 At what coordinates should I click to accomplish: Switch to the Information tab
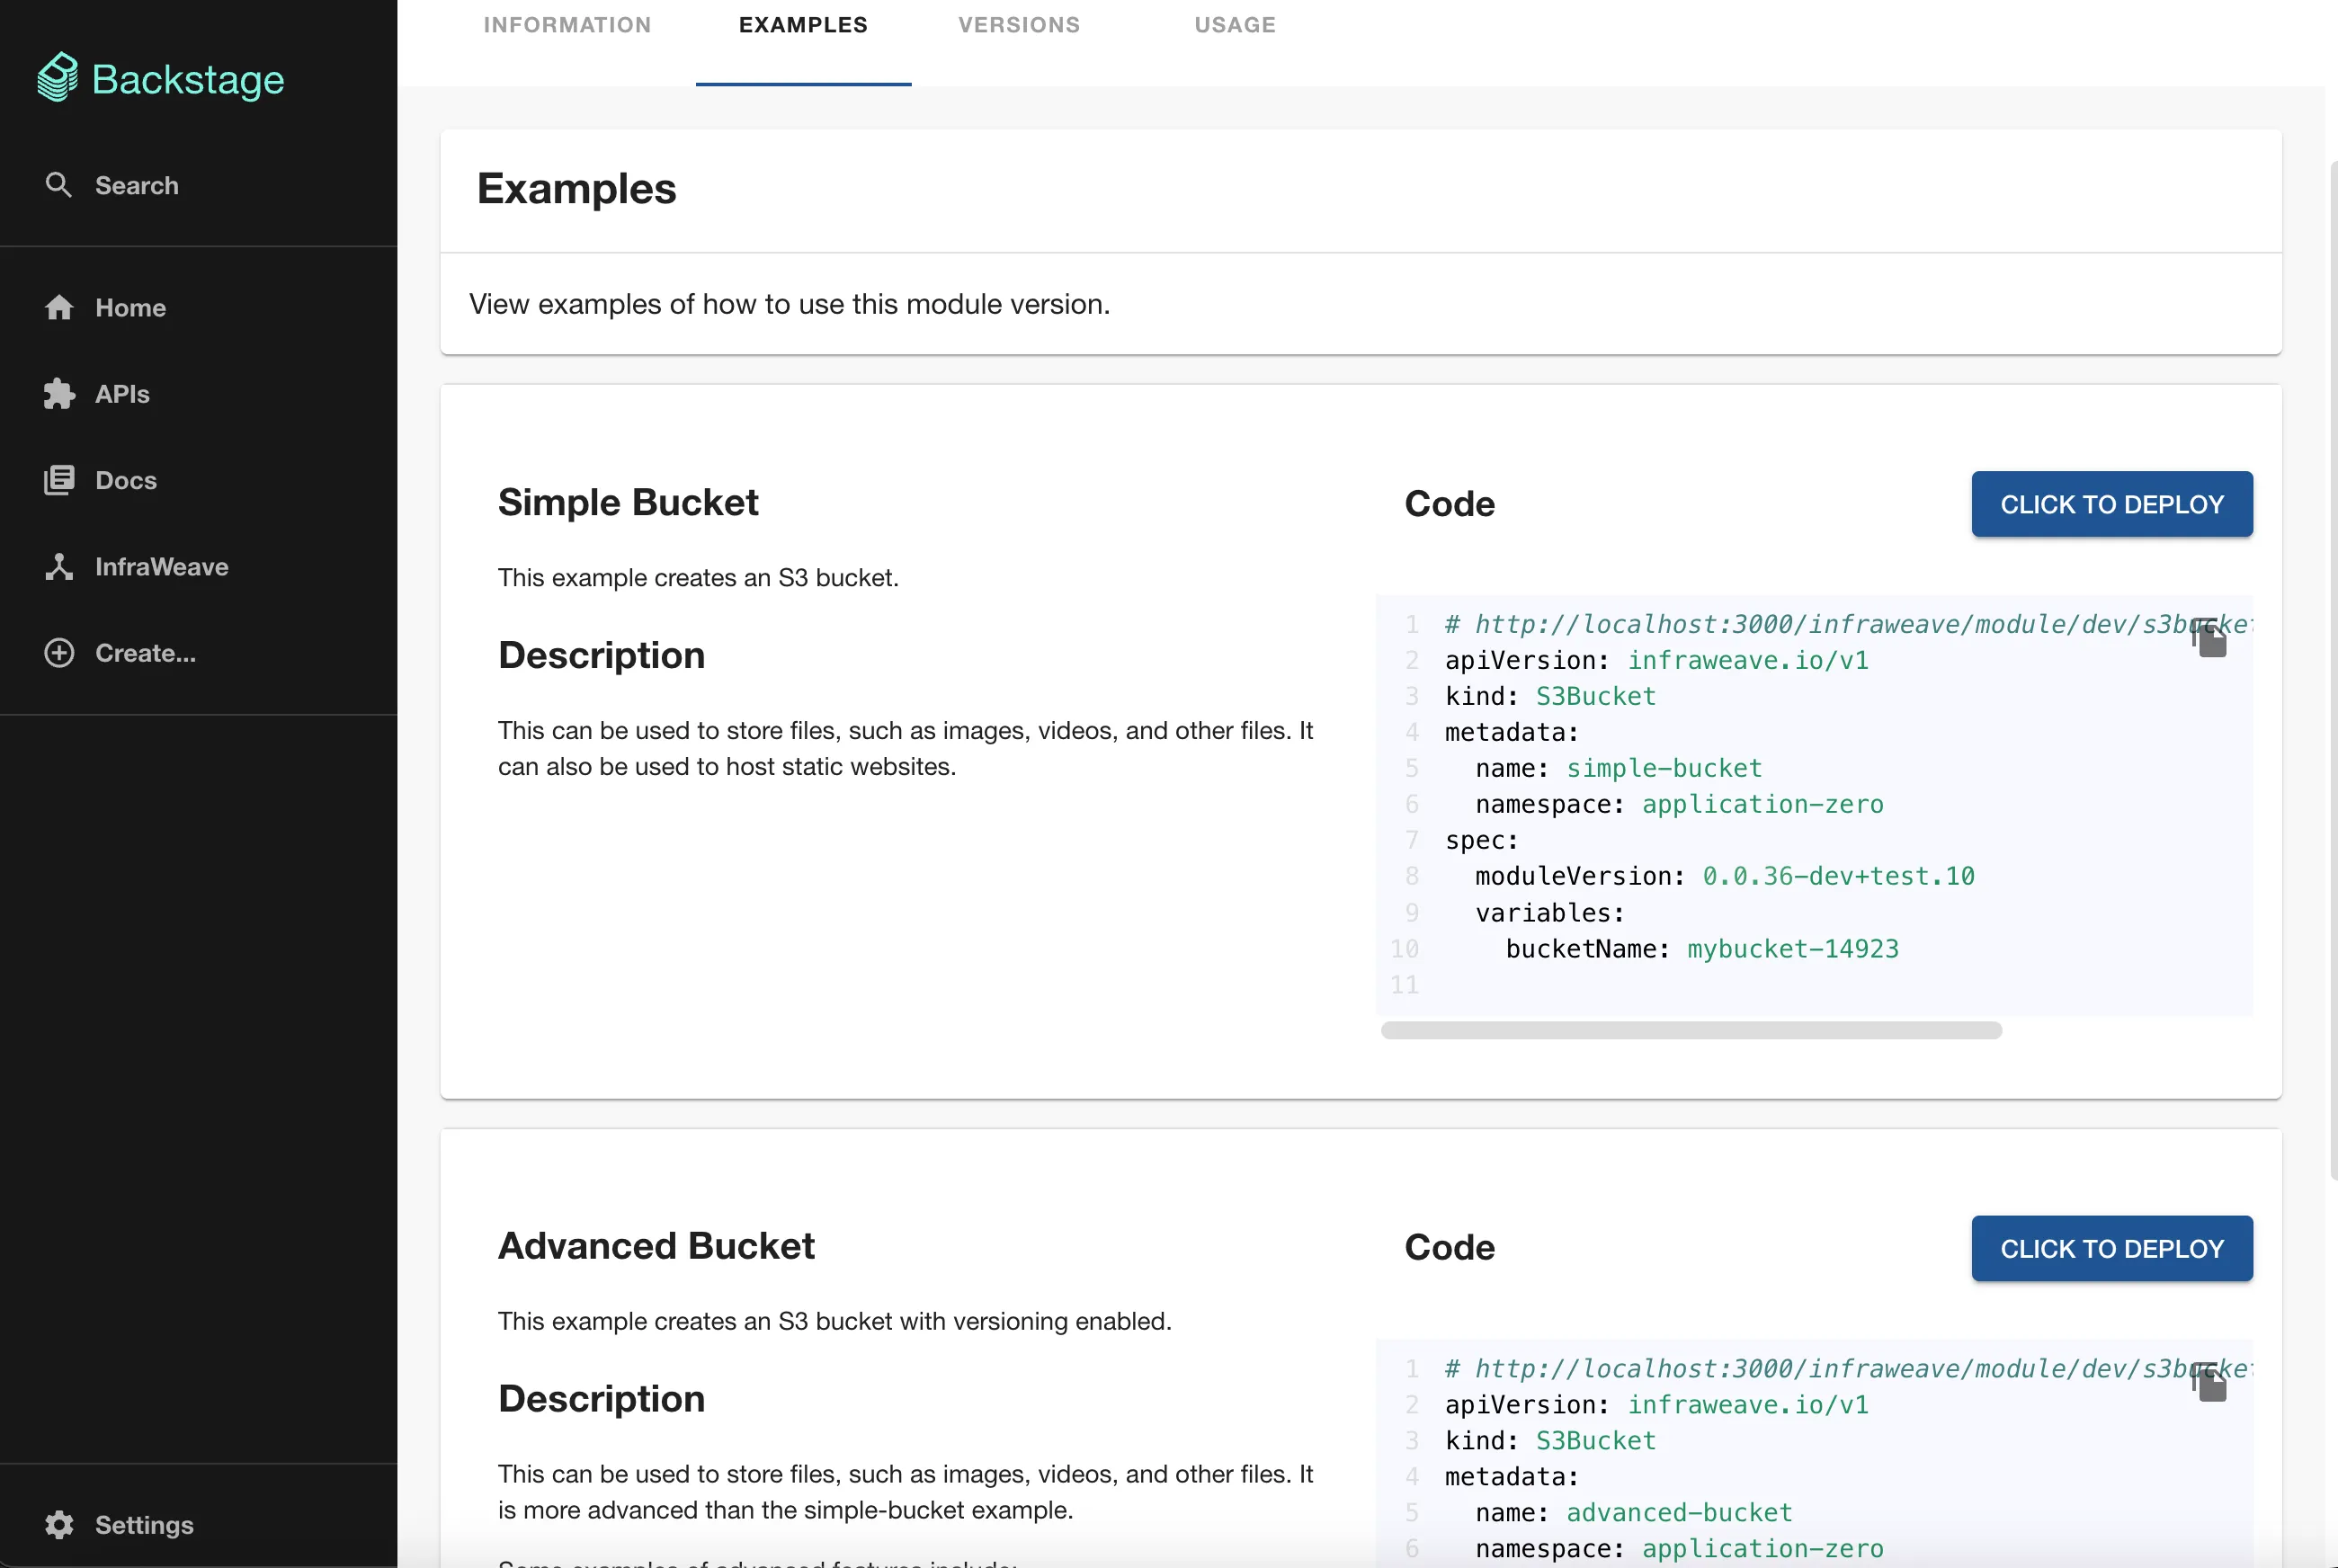coord(567,25)
